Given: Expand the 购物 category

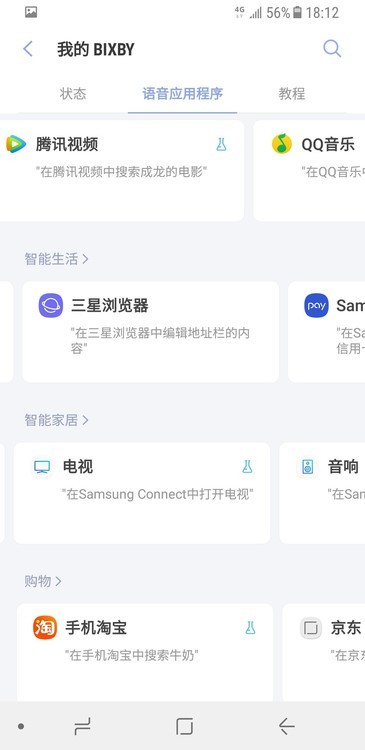Looking at the screenshot, I should point(43,582).
